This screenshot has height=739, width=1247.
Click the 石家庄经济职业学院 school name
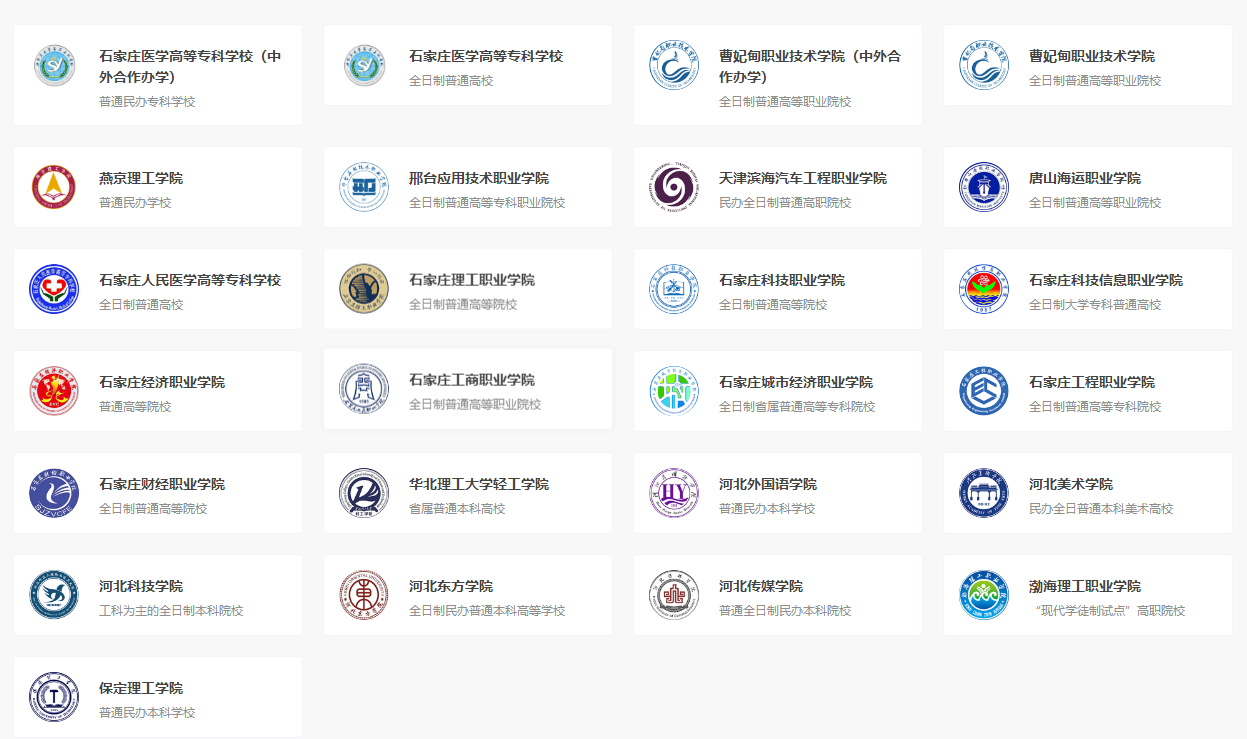click(162, 382)
